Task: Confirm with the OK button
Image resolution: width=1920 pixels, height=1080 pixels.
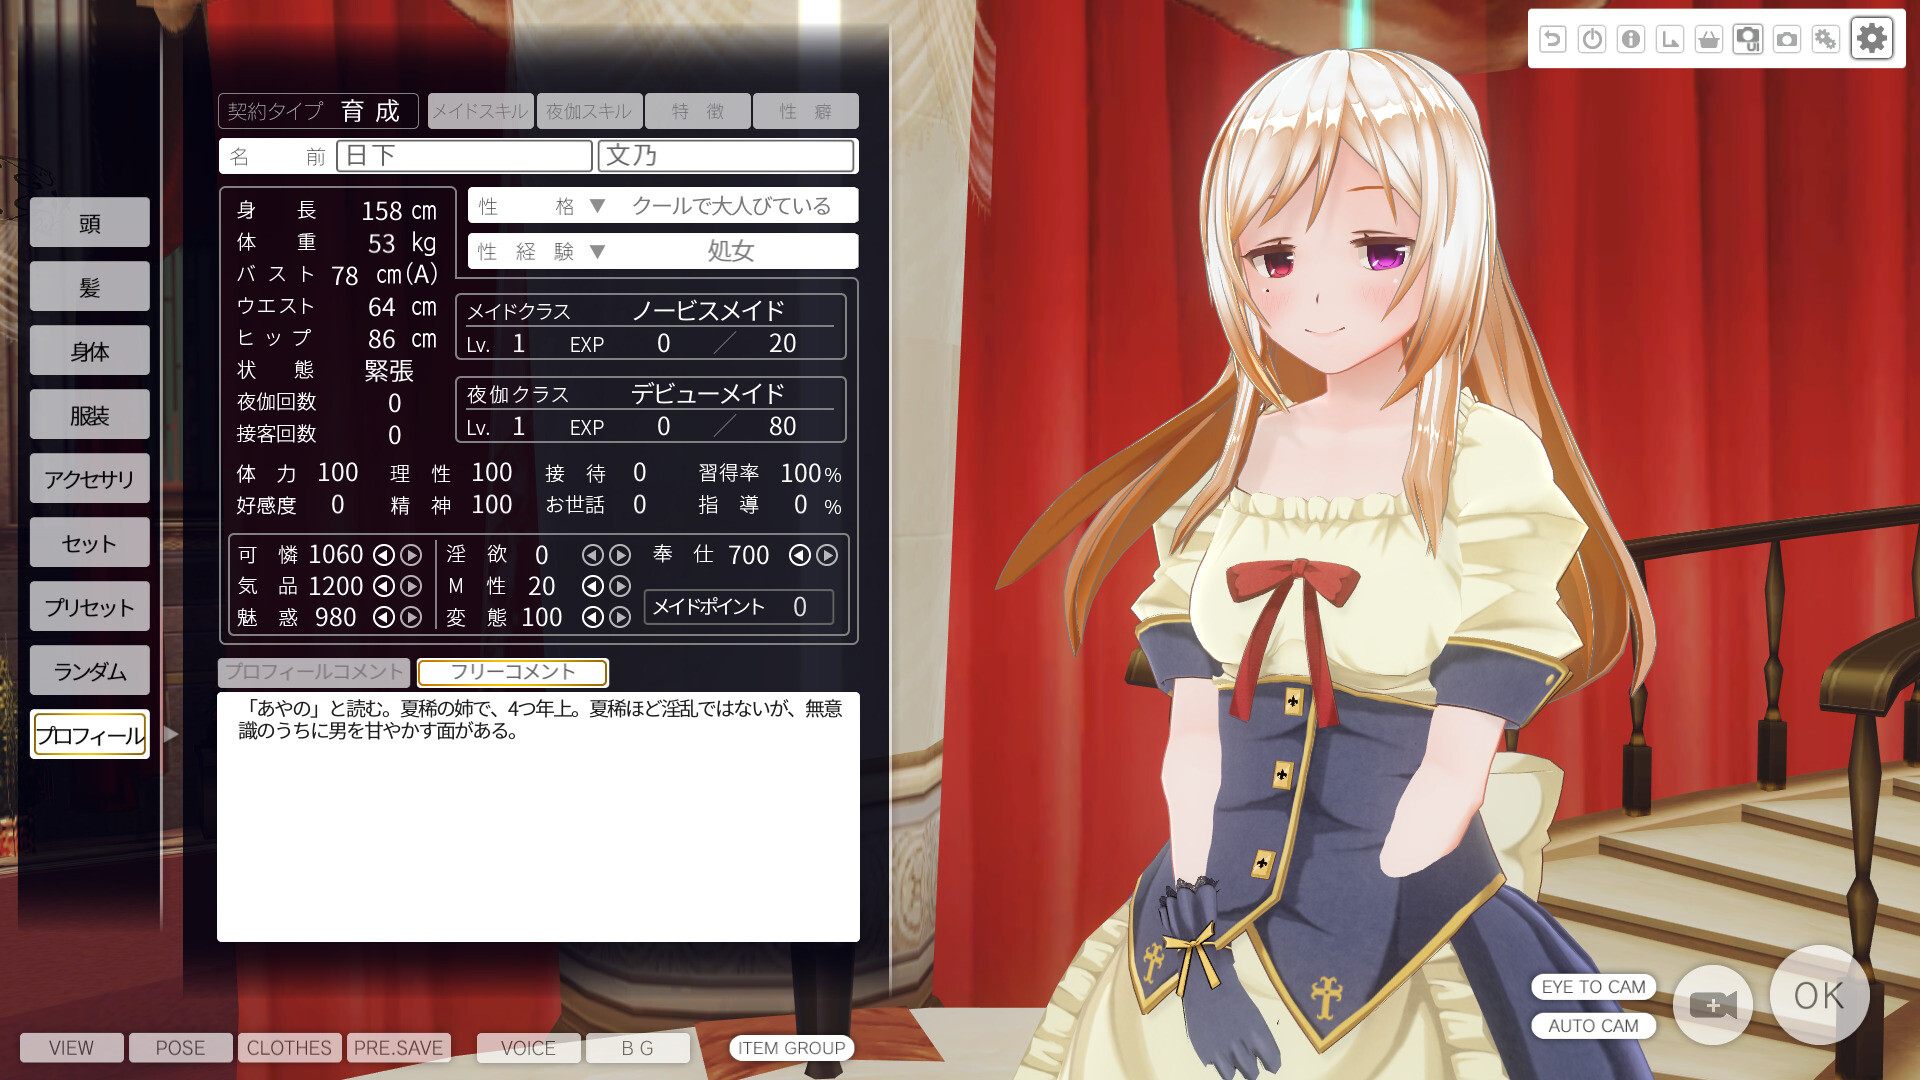Action: pos(1819,995)
